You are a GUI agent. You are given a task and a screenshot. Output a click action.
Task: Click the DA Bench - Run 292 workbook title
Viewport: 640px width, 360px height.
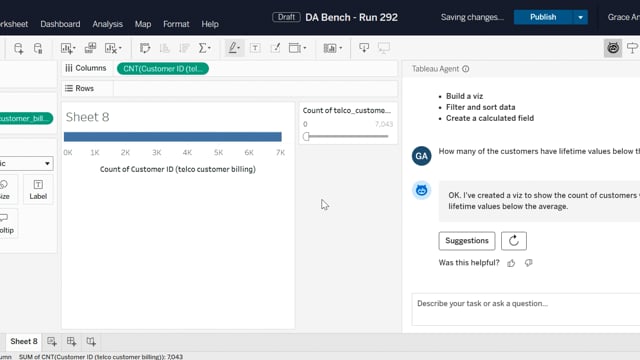click(351, 18)
